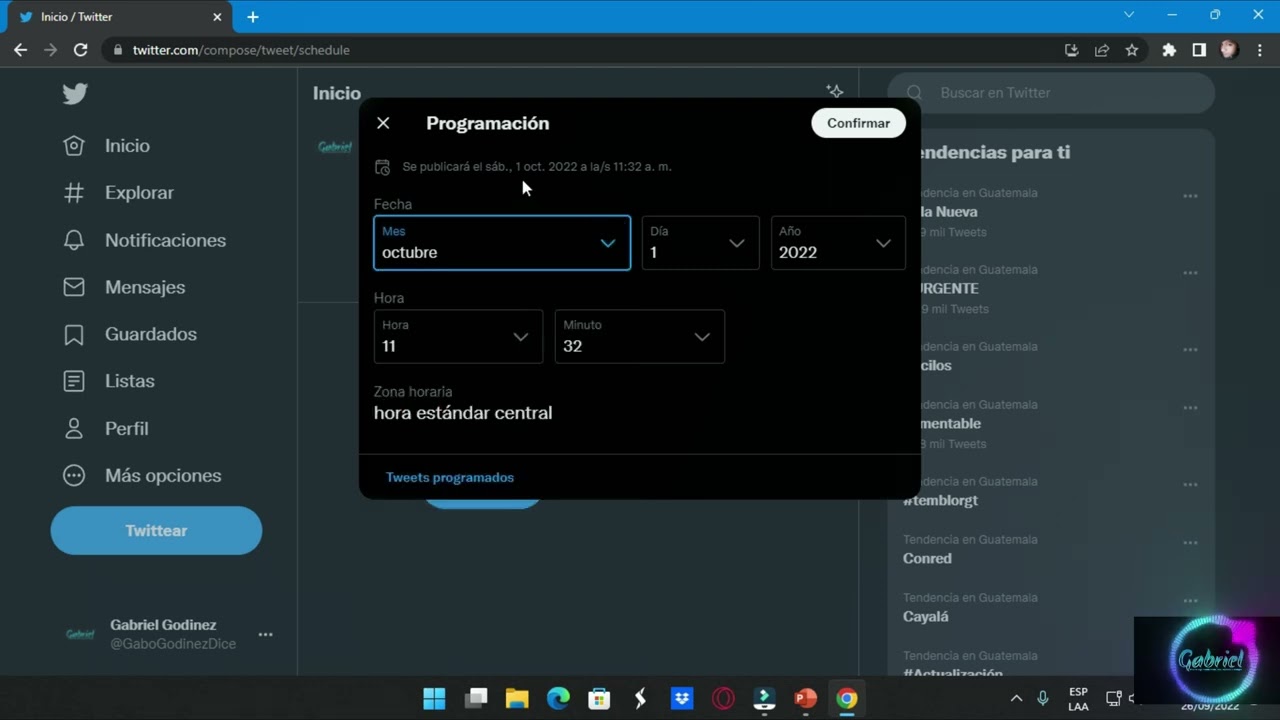
Task: Click the sparkle top tweets icon
Action: [x=834, y=92]
